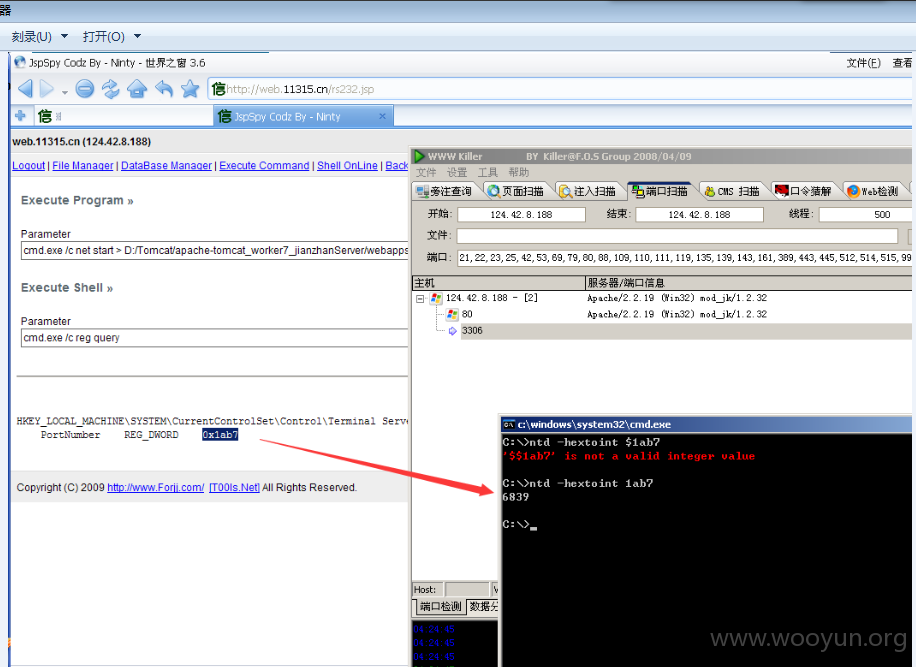Viewport: 916px width, 667px height.
Task: Select the 口令猜解 tab
Action: [x=804, y=191]
